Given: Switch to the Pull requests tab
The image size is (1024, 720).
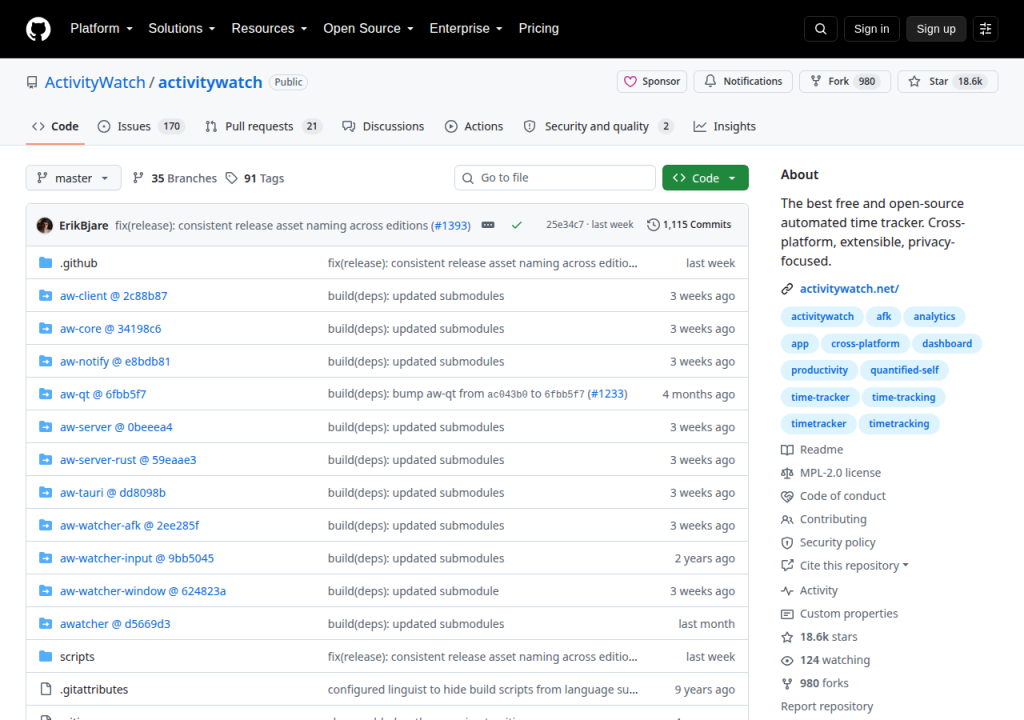Looking at the screenshot, I should tap(264, 126).
